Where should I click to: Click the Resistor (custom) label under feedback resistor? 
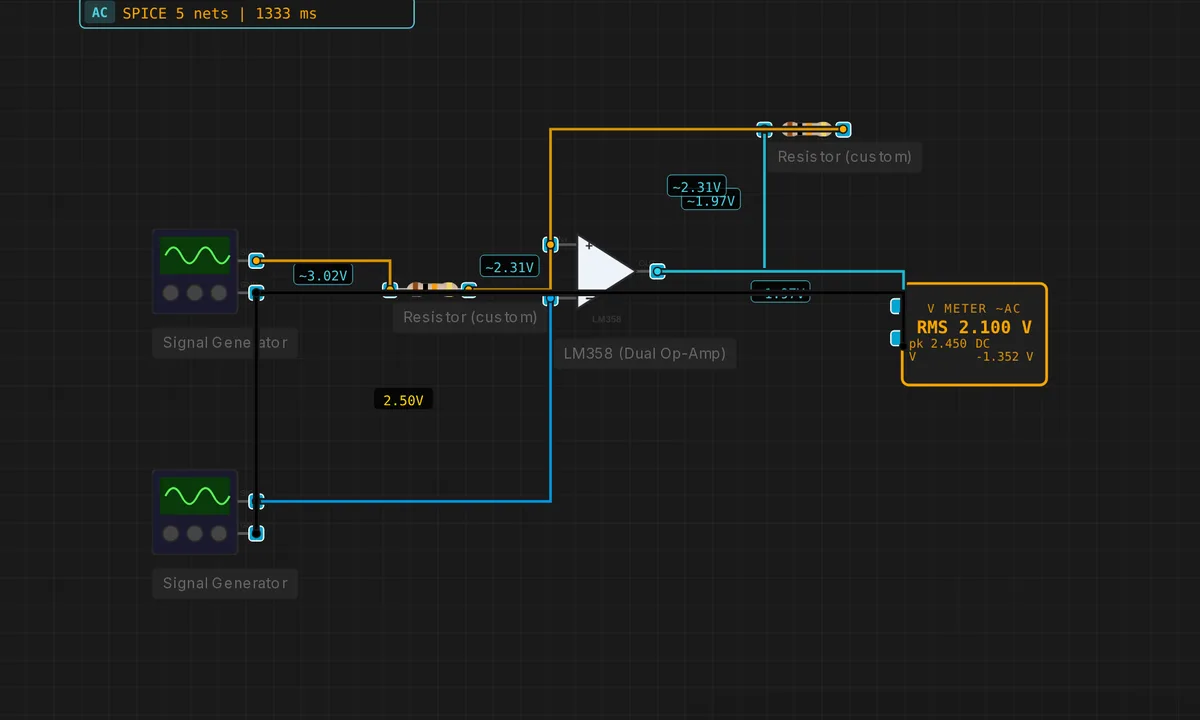[845, 157]
